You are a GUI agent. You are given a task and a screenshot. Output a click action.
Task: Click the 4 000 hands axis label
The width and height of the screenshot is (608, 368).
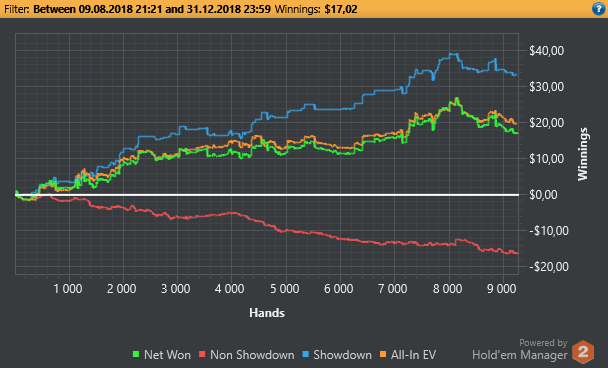tap(230, 289)
